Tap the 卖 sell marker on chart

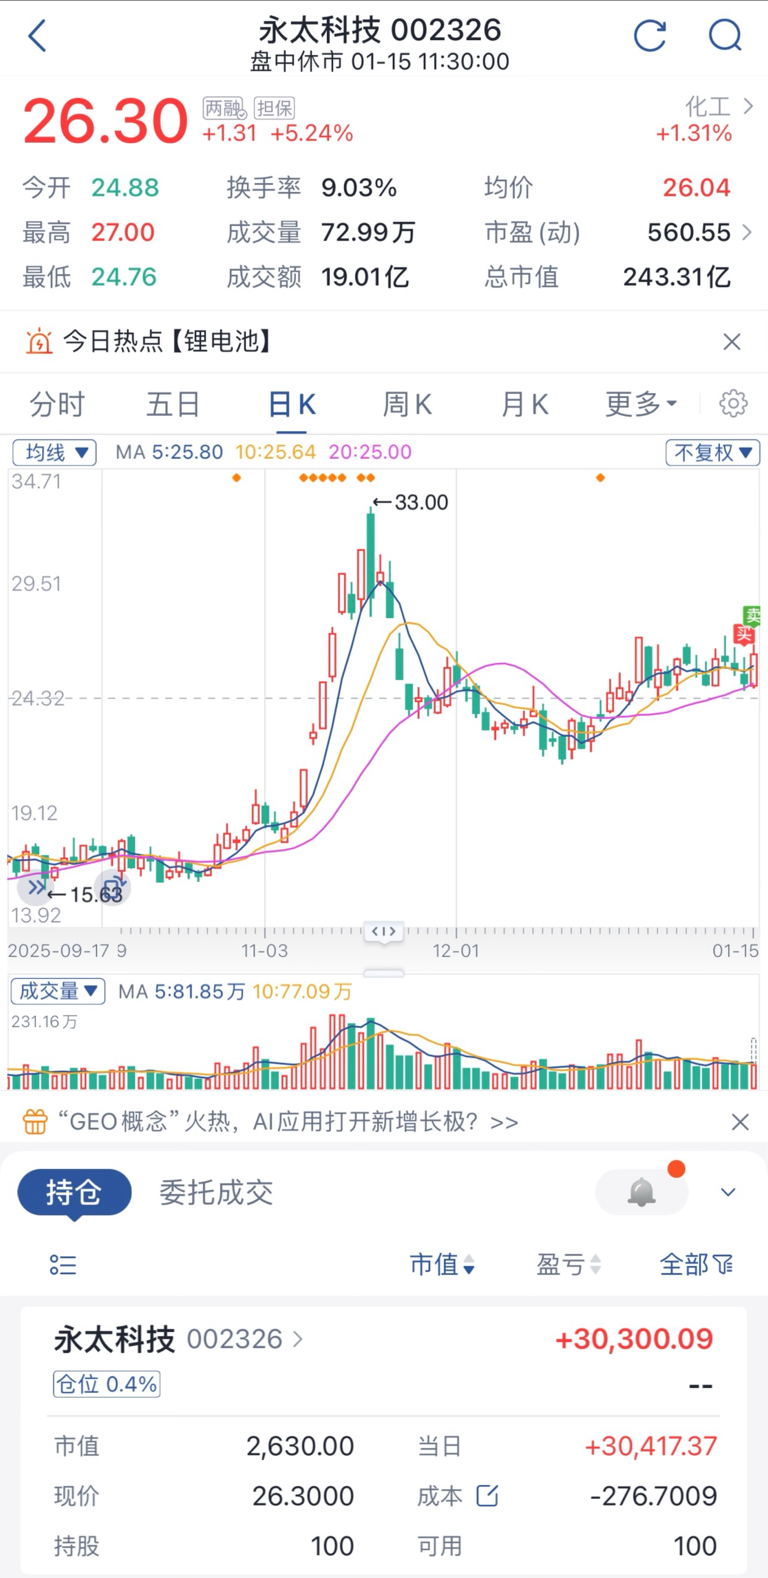[751, 615]
